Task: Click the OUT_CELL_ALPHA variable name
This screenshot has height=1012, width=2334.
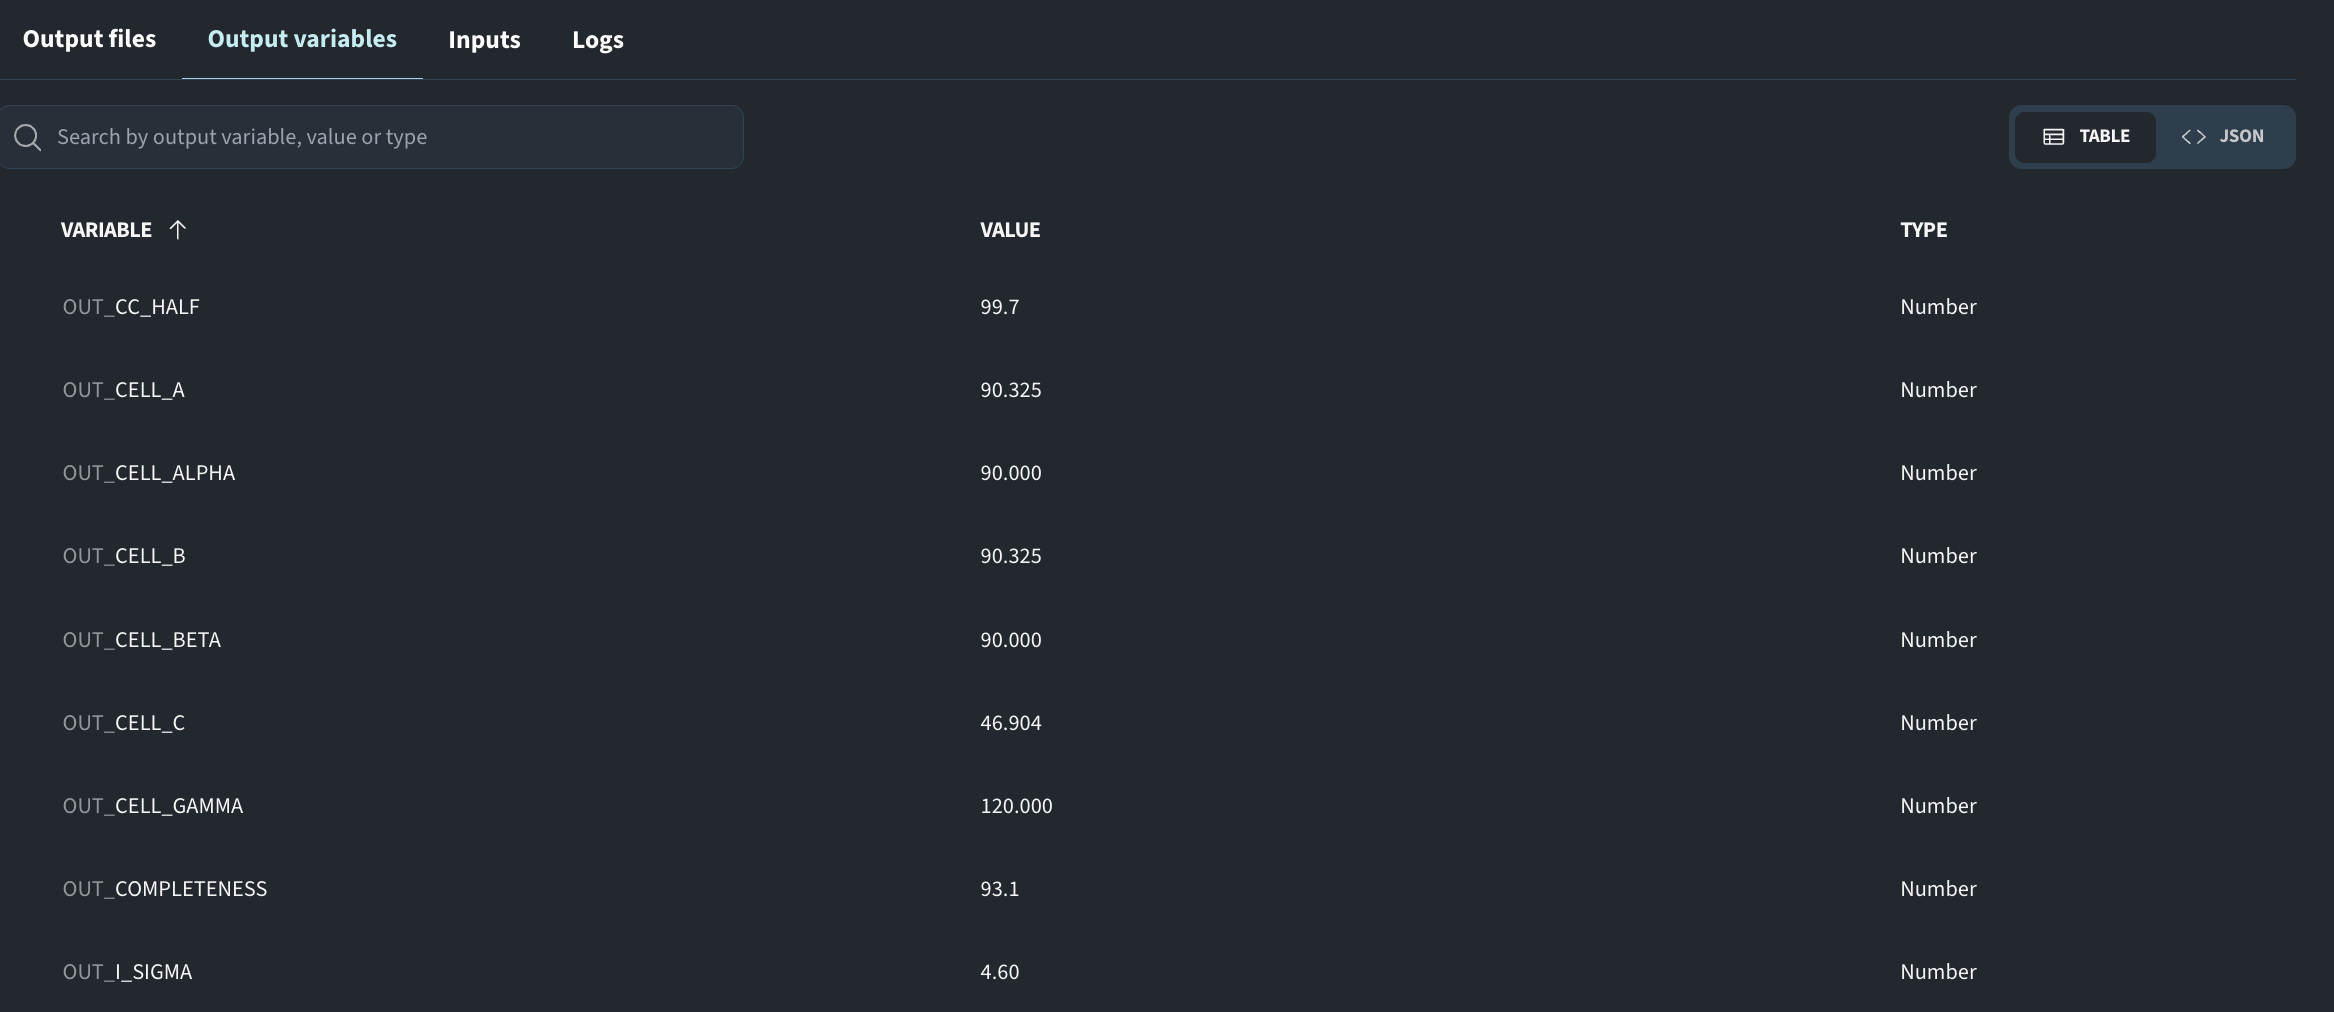Action: tap(149, 473)
